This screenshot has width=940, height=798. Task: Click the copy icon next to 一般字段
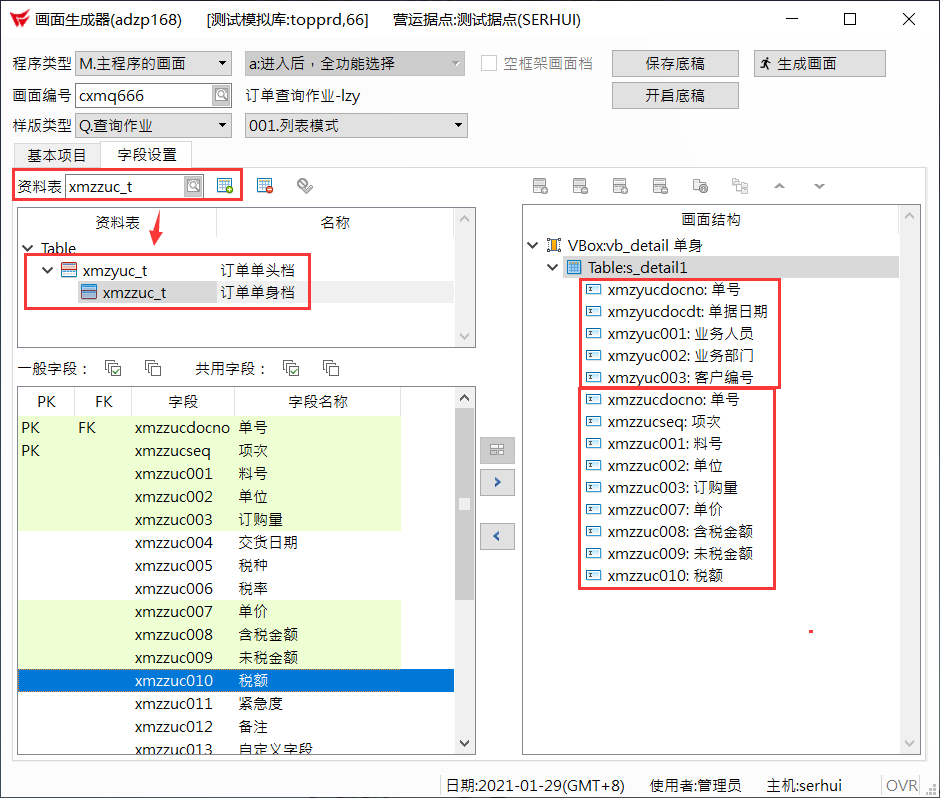pyautogui.click(x=113, y=368)
